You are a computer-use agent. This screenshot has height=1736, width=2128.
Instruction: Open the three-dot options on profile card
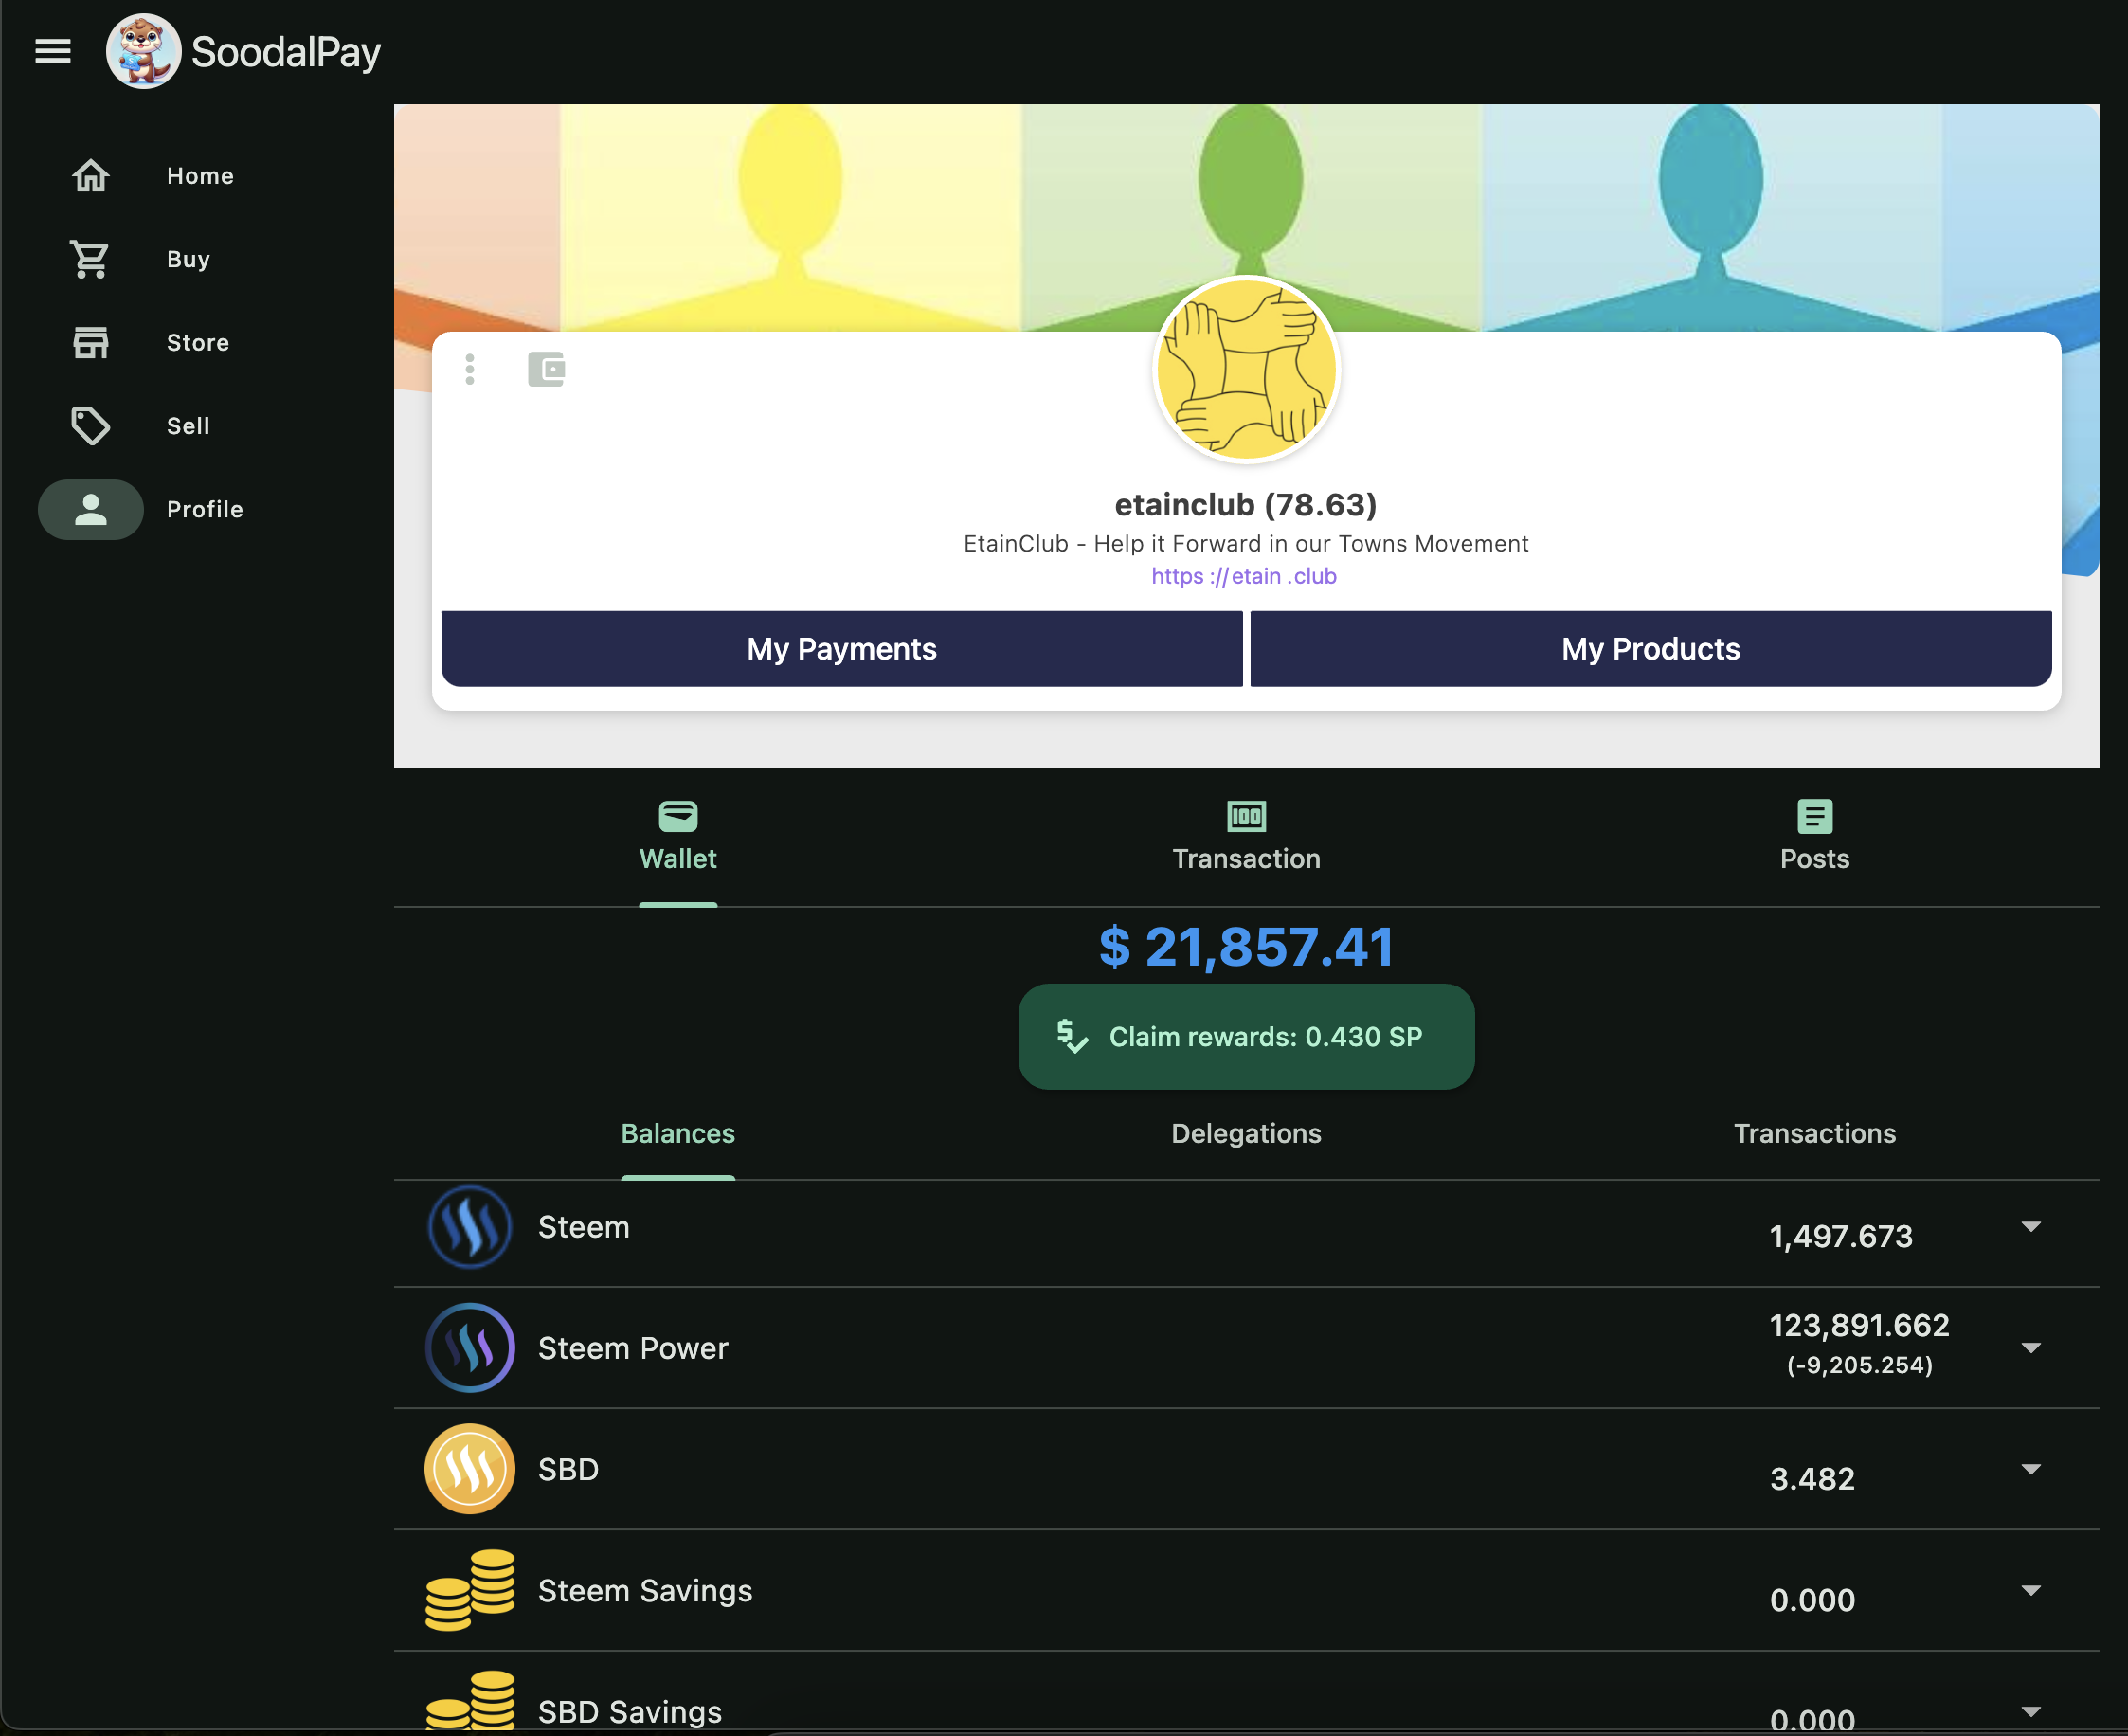click(470, 369)
